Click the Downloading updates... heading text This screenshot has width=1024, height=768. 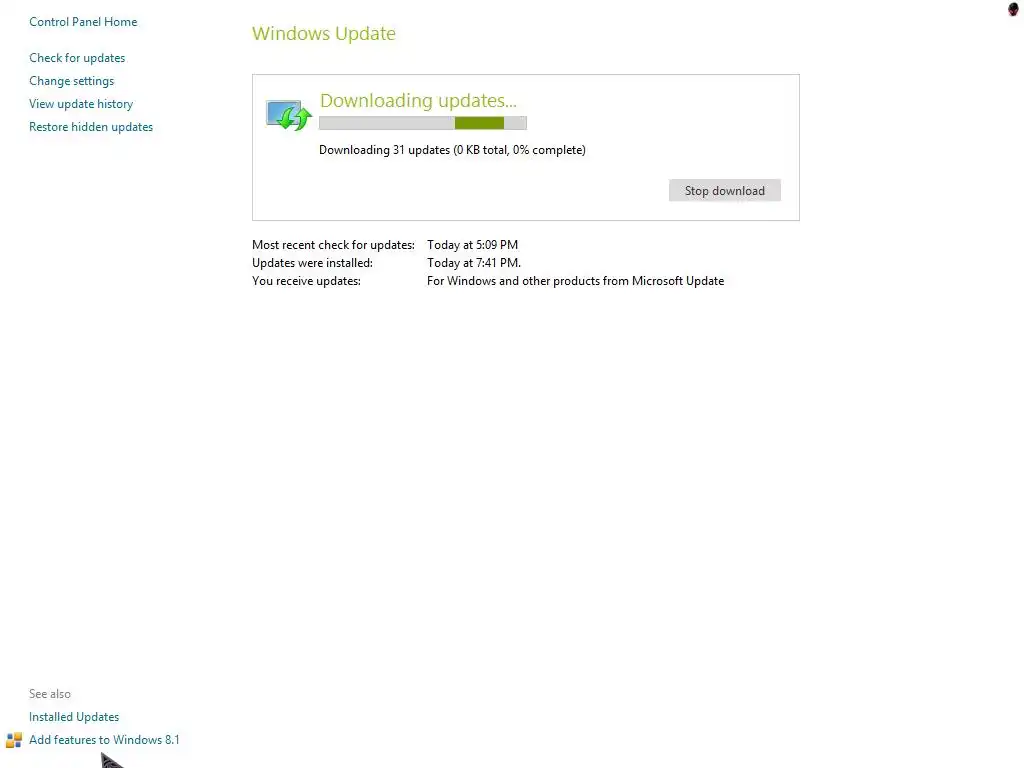click(x=418, y=101)
